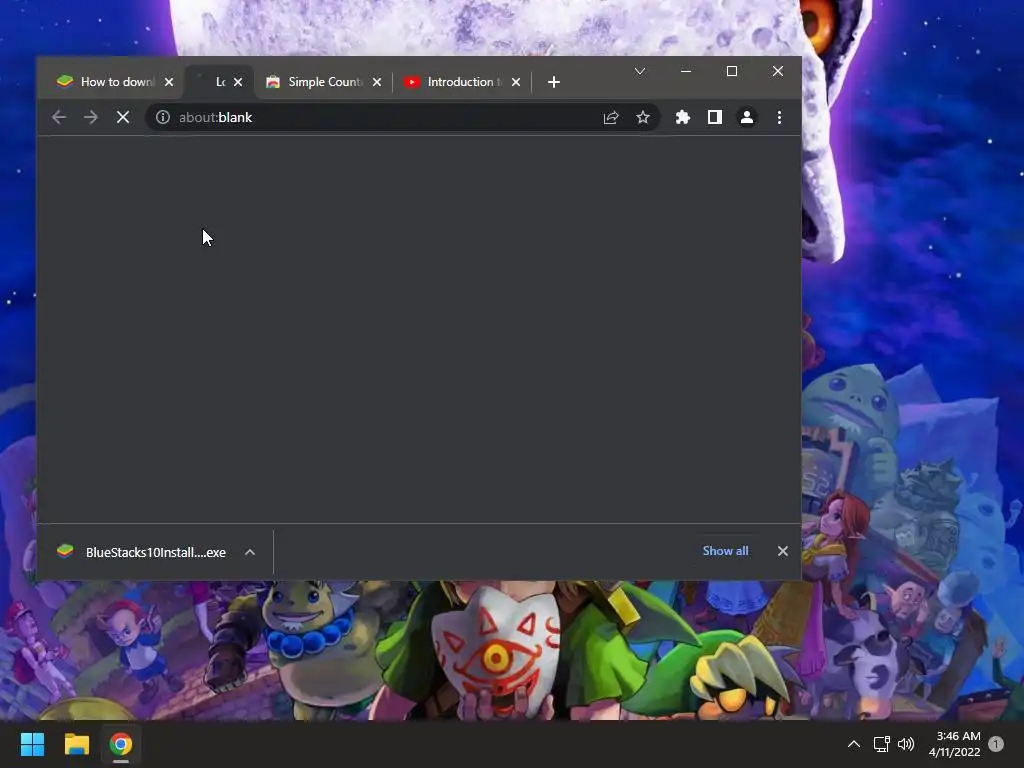This screenshot has height=768, width=1024.
Task: Close the active 'Lc' tab
Action: 238,82
